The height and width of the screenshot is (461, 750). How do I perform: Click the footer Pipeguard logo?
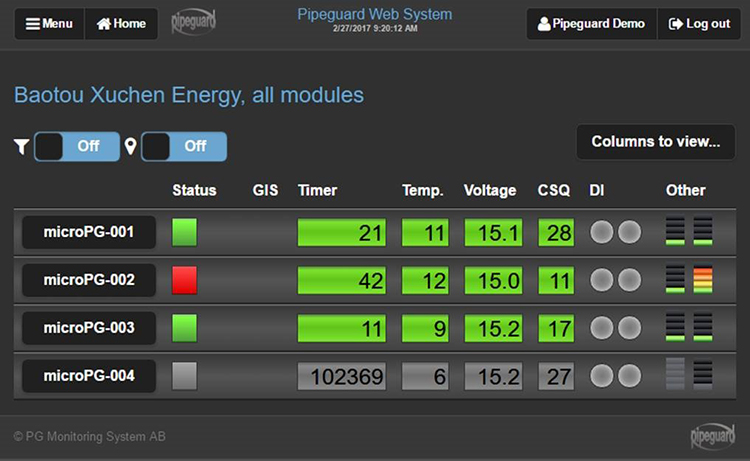[713, 436]
